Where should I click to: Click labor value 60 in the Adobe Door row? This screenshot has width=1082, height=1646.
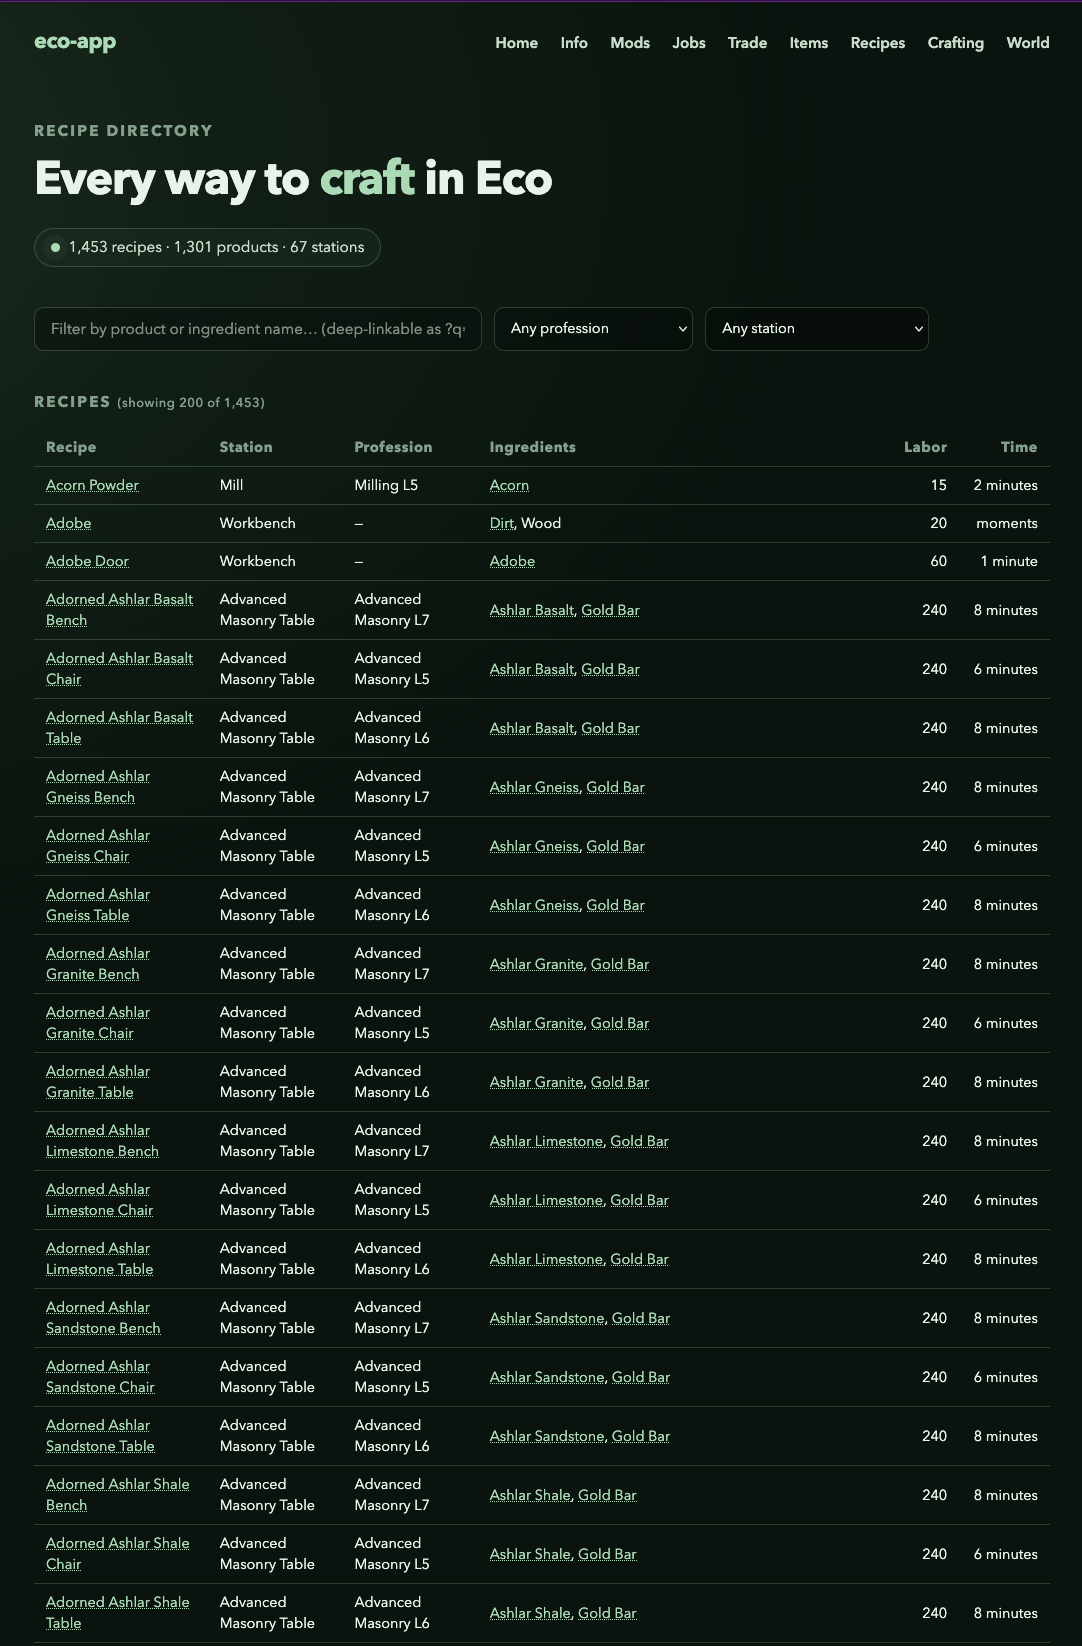click(x=938, y=561)
